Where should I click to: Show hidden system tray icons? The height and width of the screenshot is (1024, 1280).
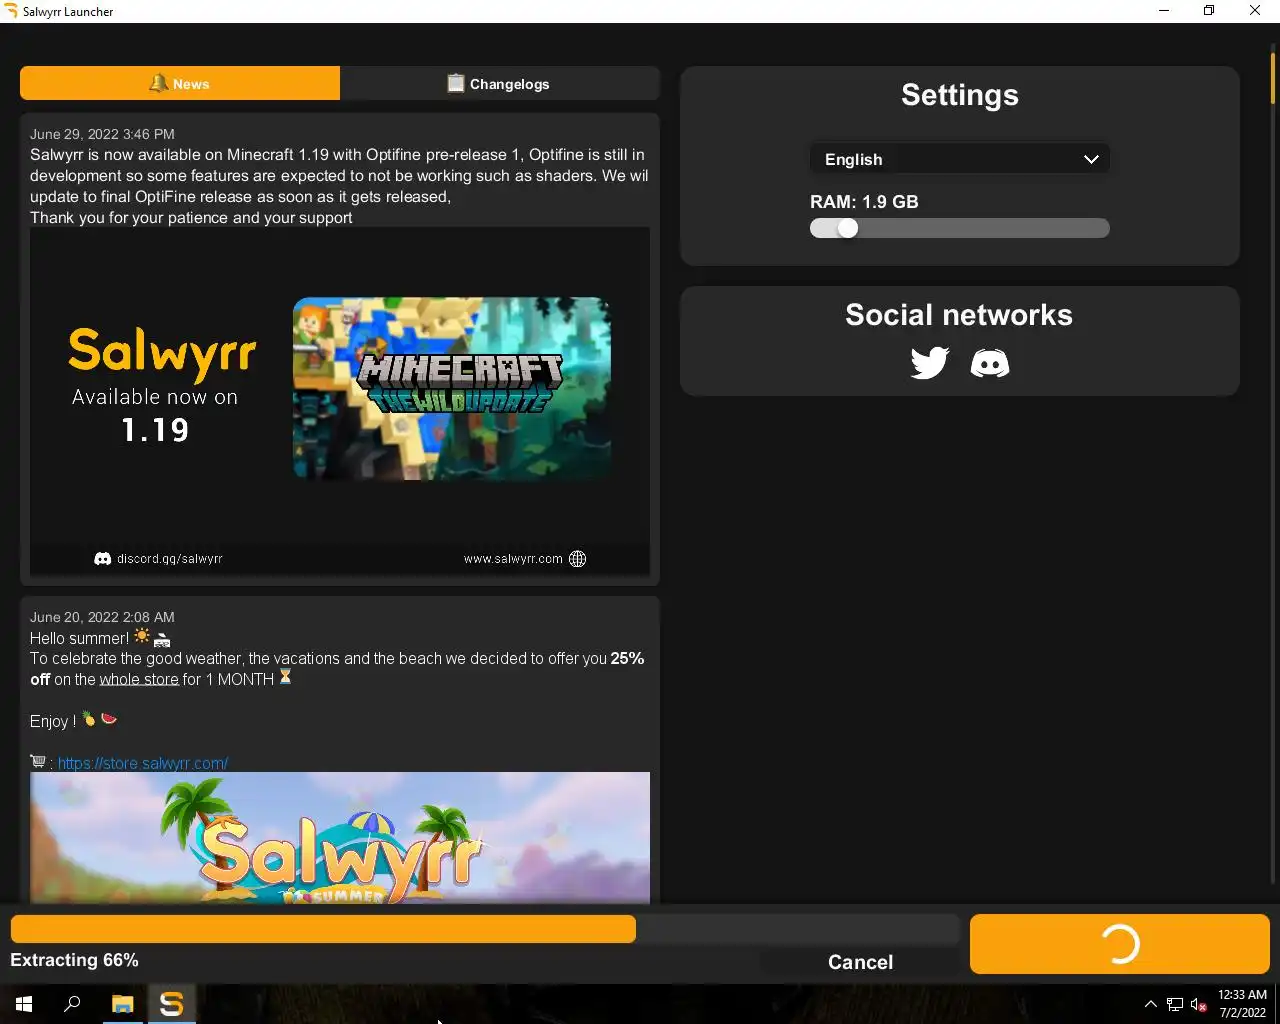(x=1150, y=1004)
